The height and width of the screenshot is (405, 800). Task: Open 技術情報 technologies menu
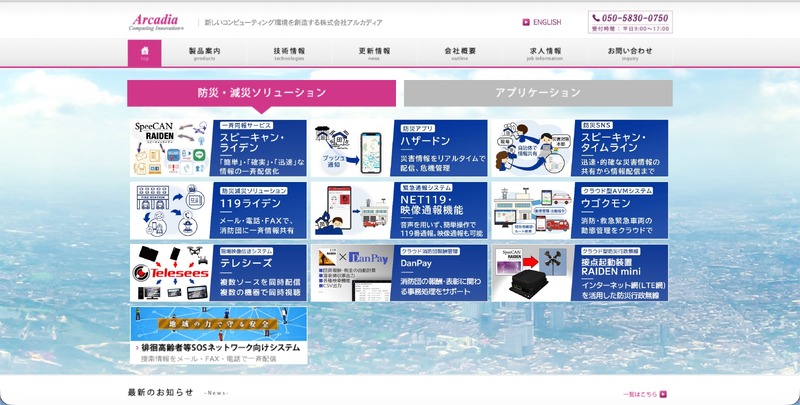289,53
